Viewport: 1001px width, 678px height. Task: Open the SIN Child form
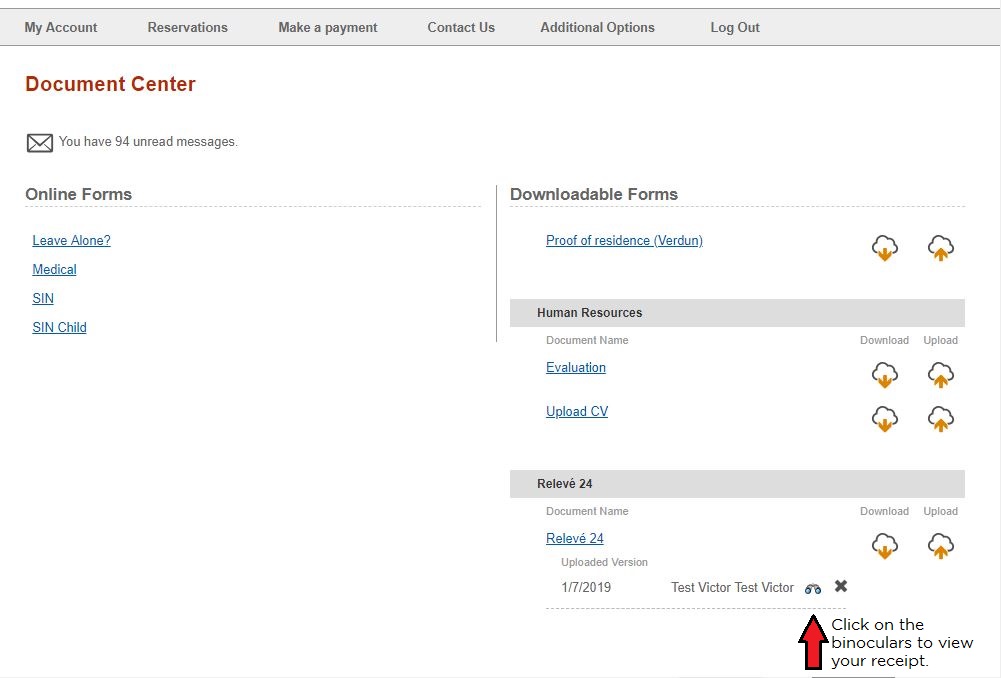point(59,328)
